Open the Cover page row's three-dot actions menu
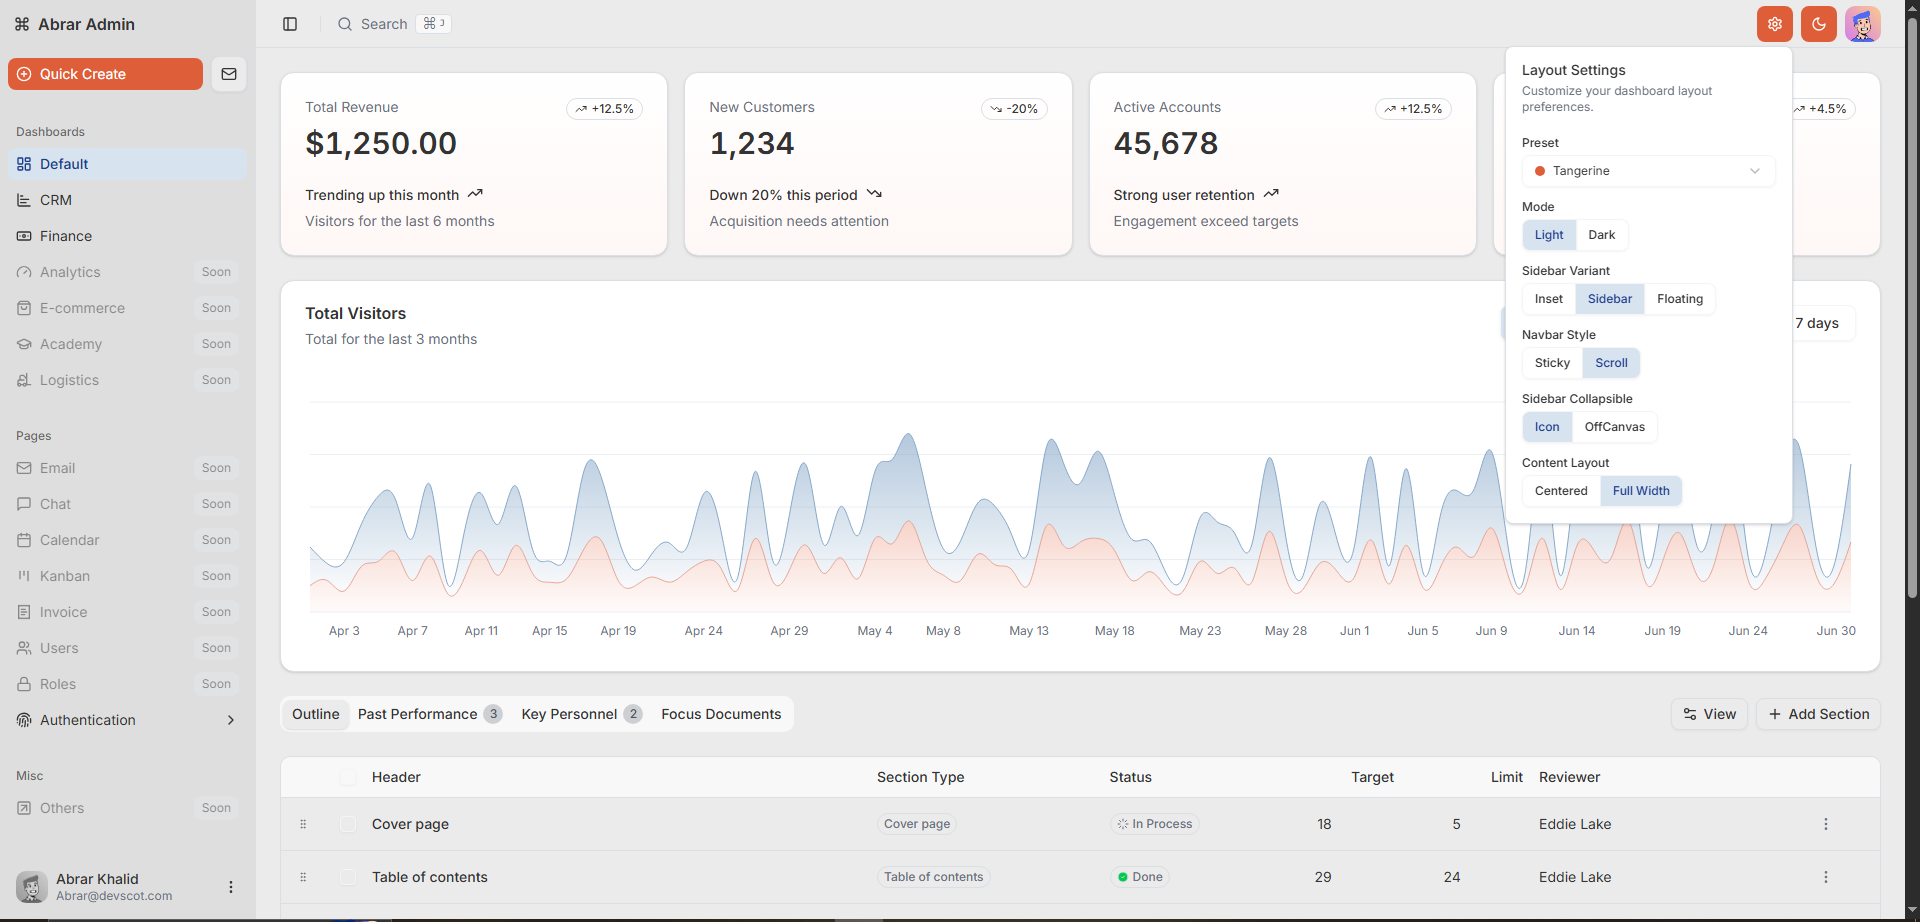Image resolution: width=1920 pixels, height=922 pixels. [1826, 824]
